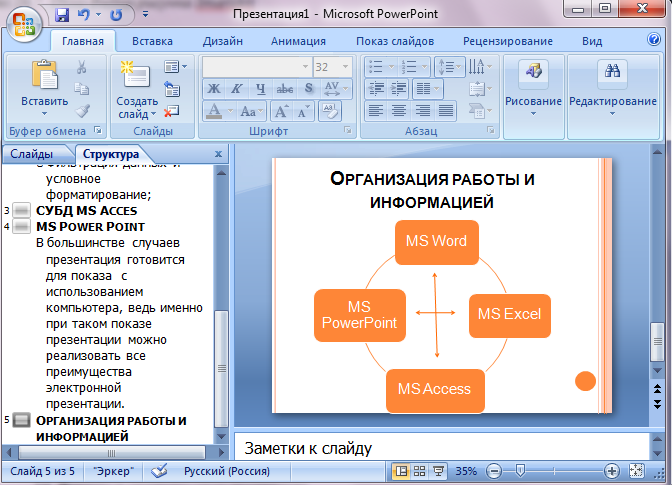
Task: Switch to slide sorter view icon
Action: [420, 471]
